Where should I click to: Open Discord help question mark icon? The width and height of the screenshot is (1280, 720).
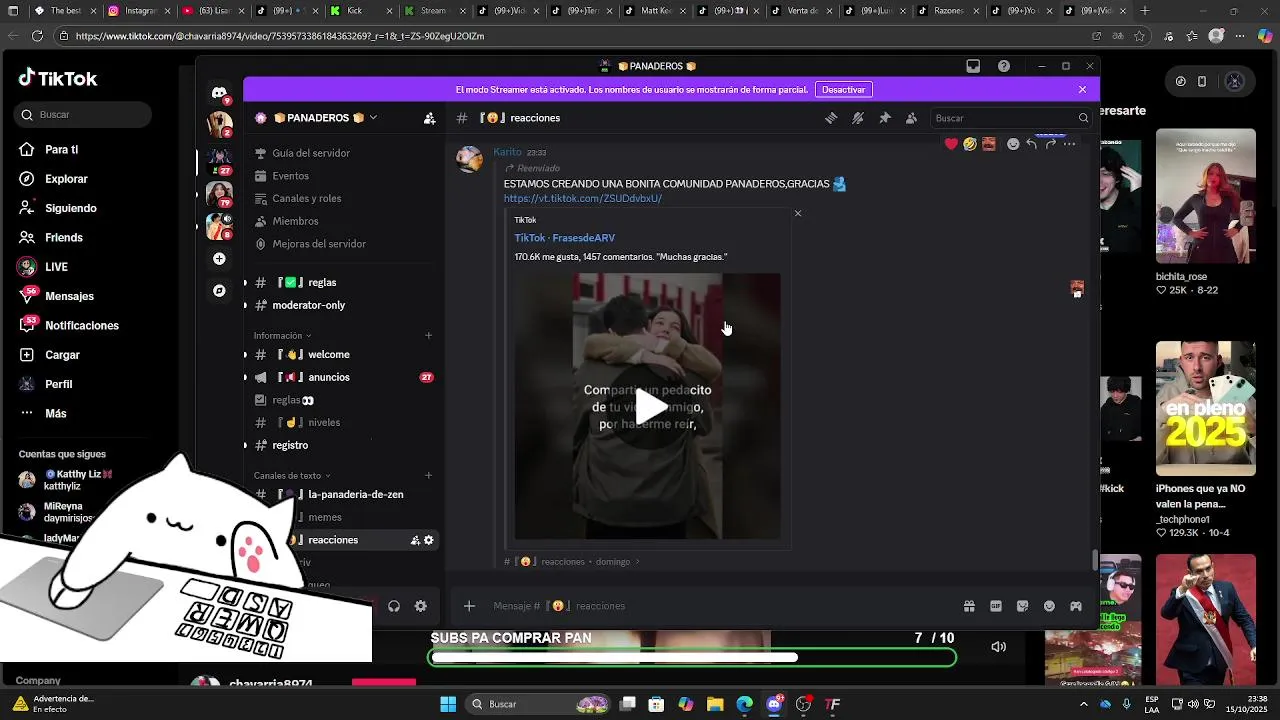point(1004,66)
